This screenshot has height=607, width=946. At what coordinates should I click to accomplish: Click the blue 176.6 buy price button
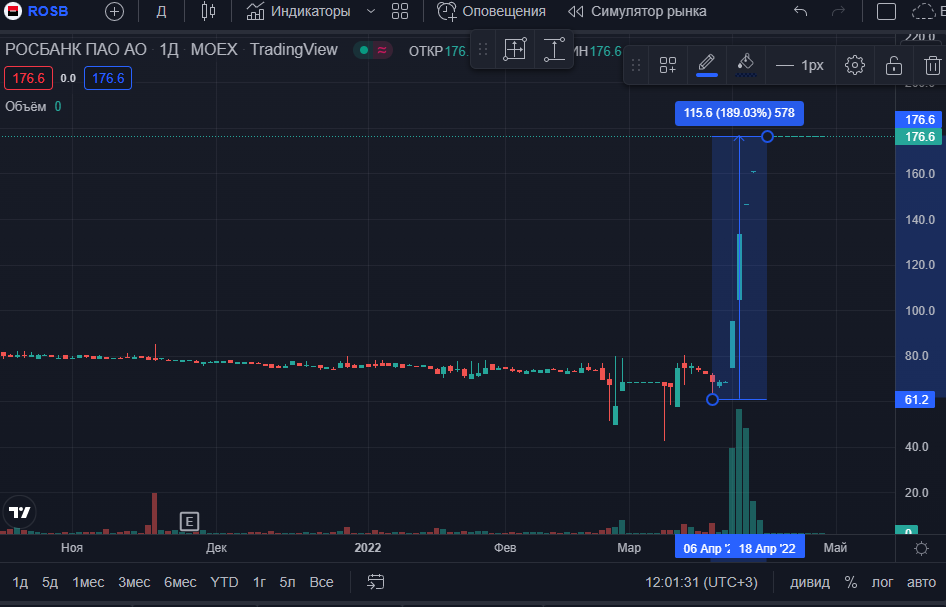point(108,78)
